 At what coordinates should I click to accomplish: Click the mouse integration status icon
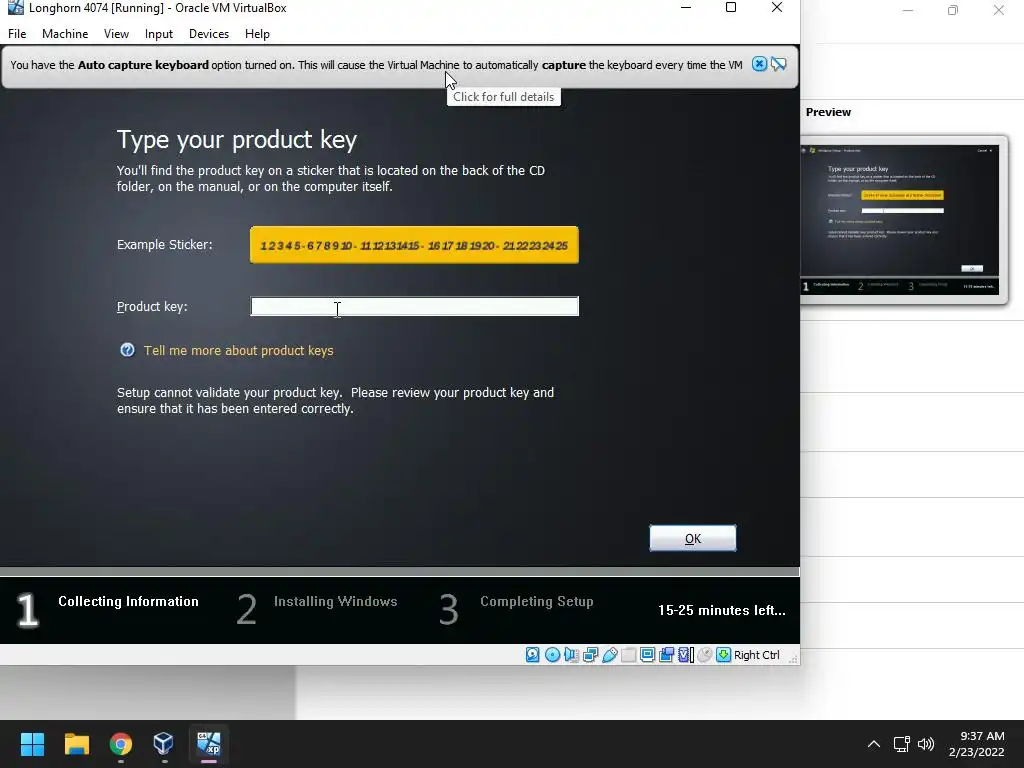coord(705,654)
